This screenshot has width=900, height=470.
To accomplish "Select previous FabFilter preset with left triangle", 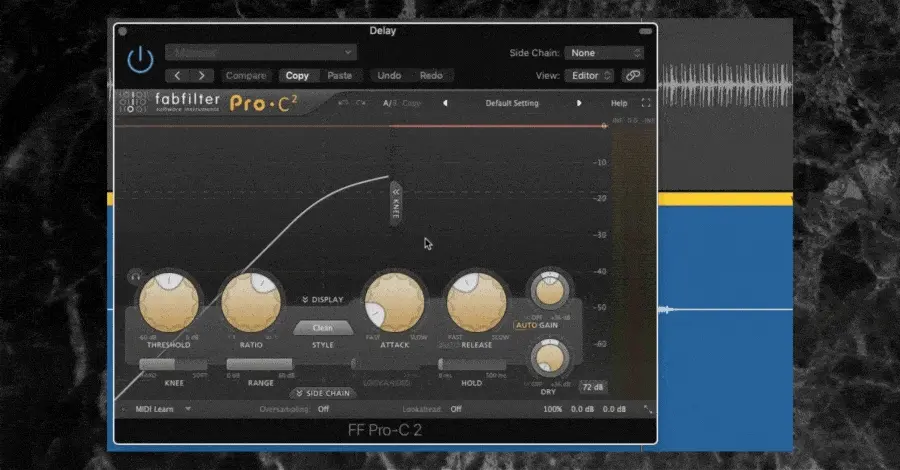I will coord(445,103).
